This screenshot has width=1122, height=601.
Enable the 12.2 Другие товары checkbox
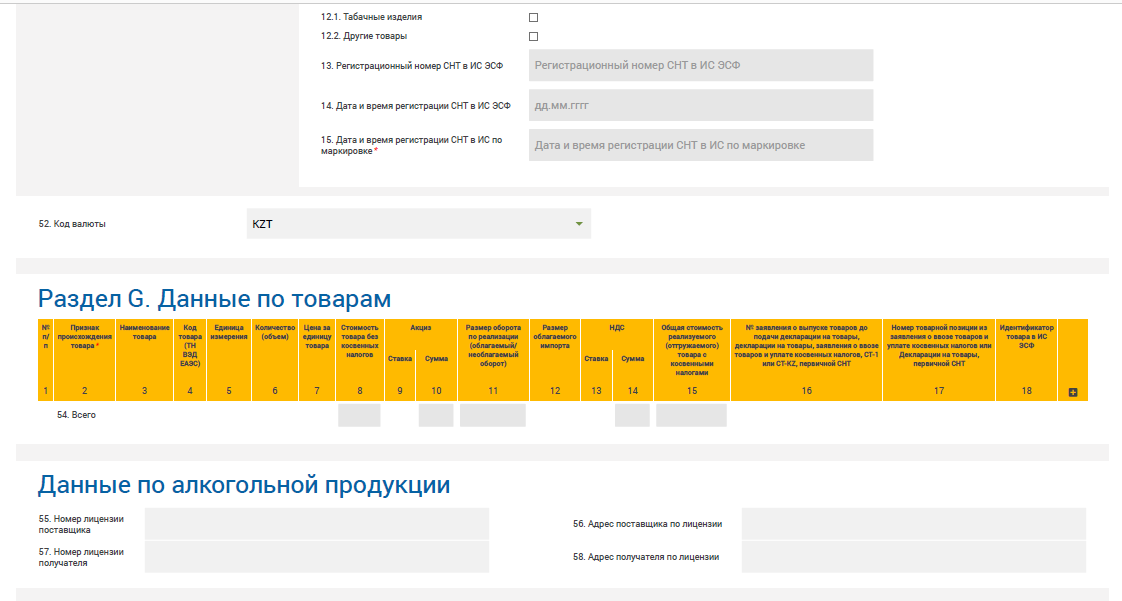point(533,37)
